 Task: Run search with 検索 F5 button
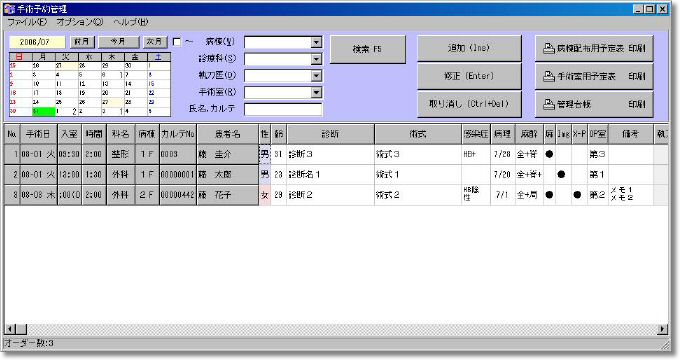(368, 49)
